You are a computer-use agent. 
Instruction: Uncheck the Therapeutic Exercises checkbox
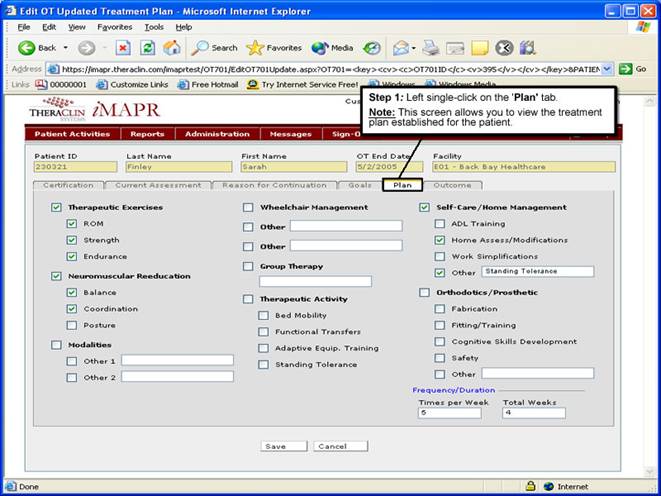click(56, 208)
